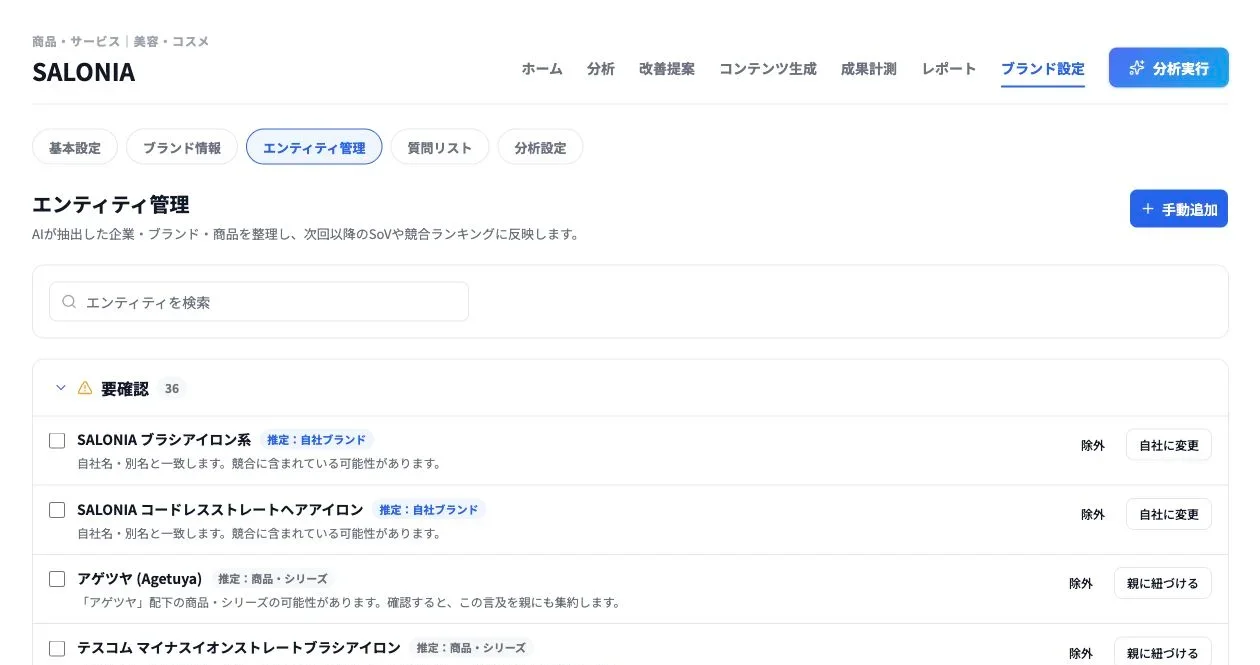Image resolution: width=1260 pixels, height=665 pixels.
Task: Focus the エンティティを検索 search field
Action: pos(259,301)
